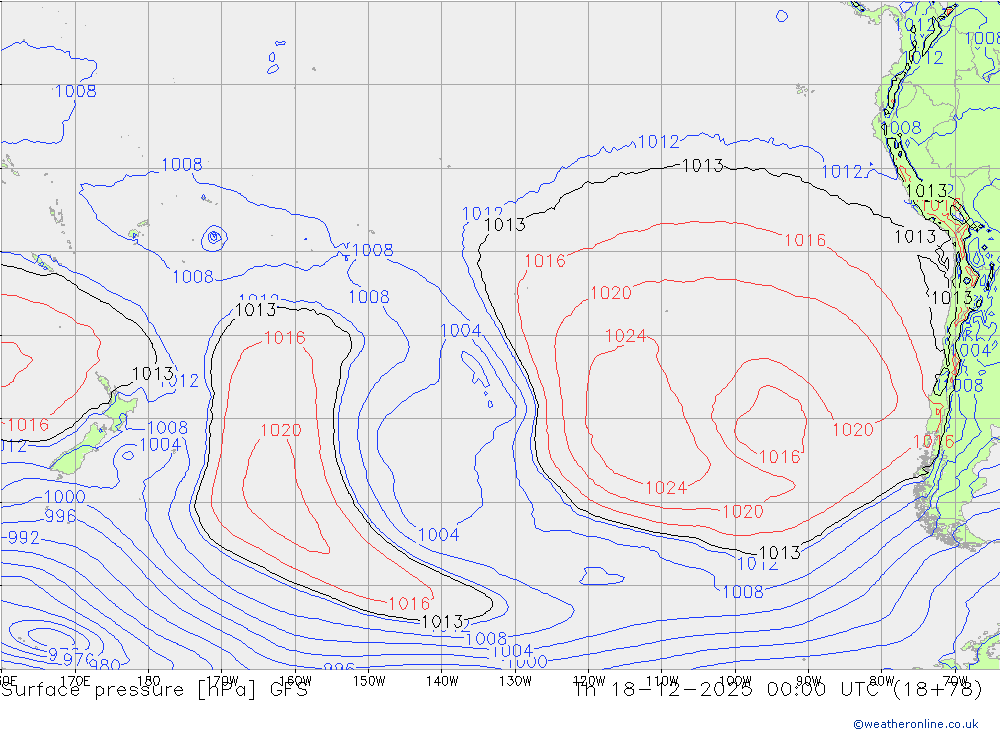The image size is (1000, 733).
Task: Click the '996' isobar label
Action: (x=60, y=516)
